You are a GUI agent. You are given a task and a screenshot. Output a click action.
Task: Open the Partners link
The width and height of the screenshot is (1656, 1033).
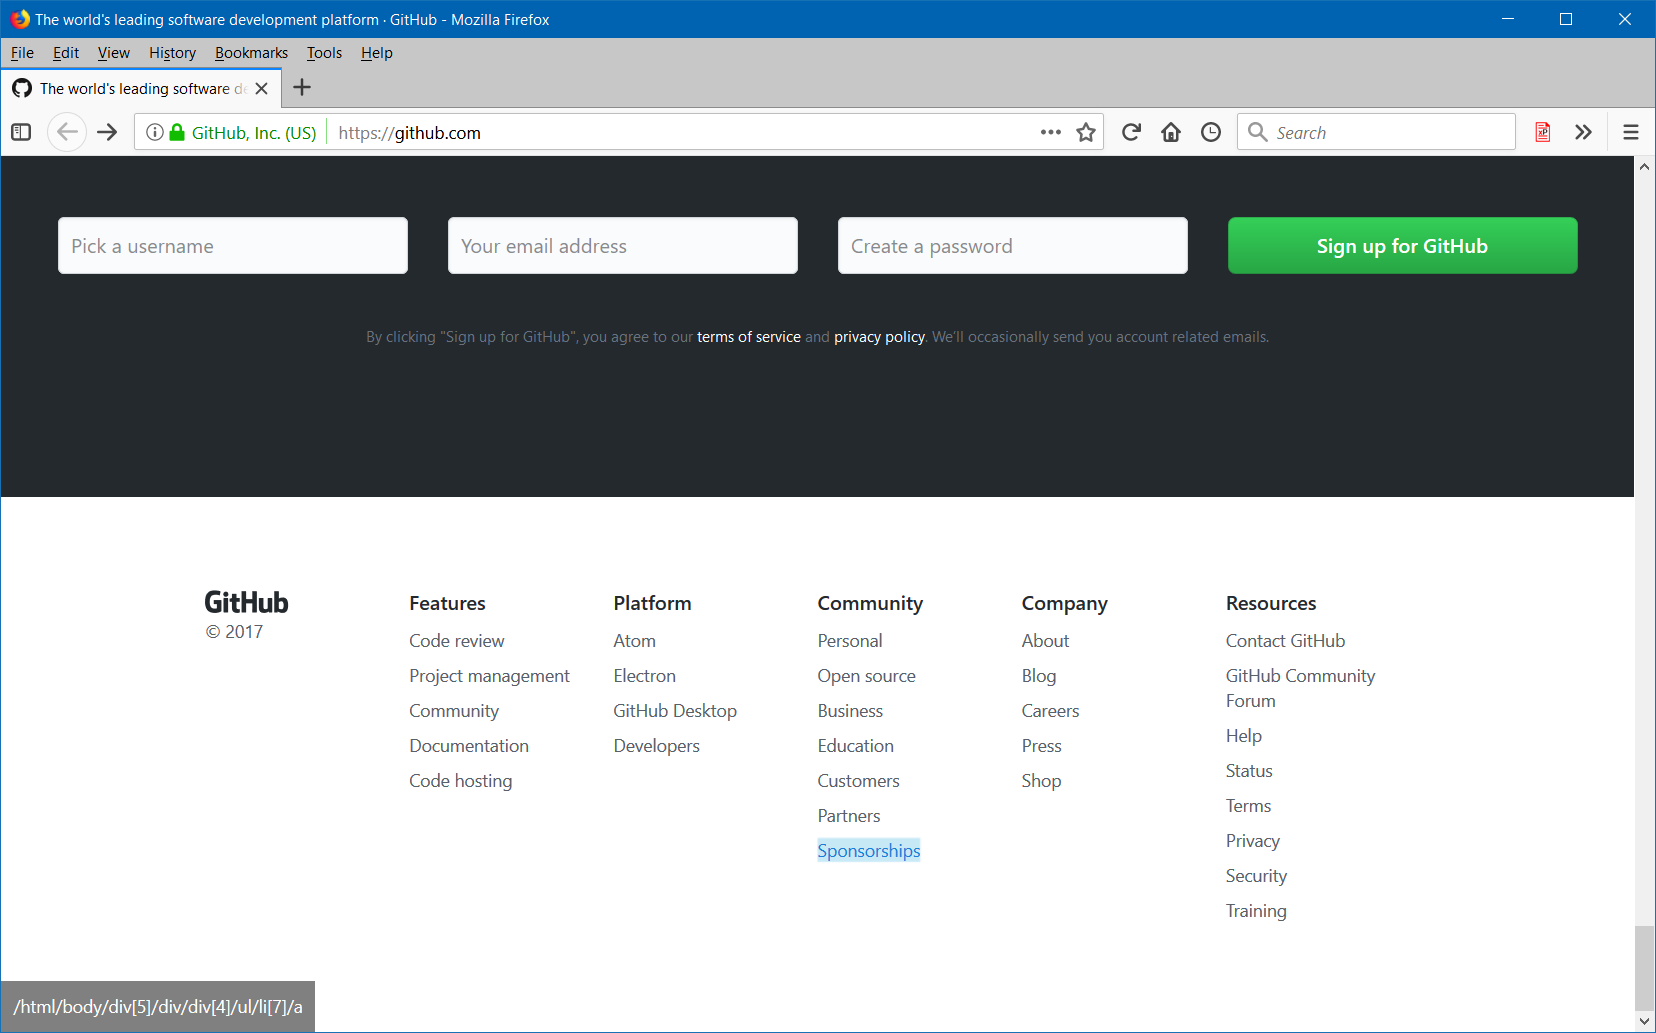point(849,816)
